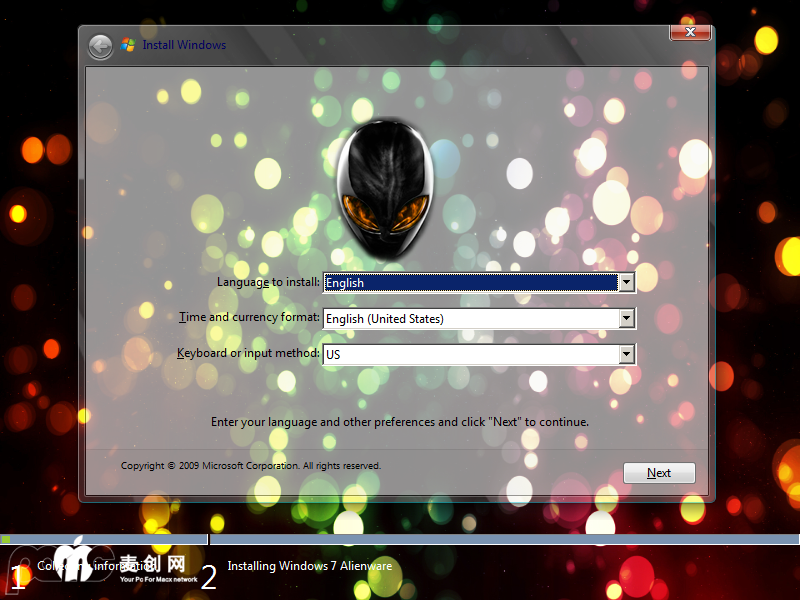Expand the Keyboard or input method arrow
The image size is (800, 600).
(626, 354)
